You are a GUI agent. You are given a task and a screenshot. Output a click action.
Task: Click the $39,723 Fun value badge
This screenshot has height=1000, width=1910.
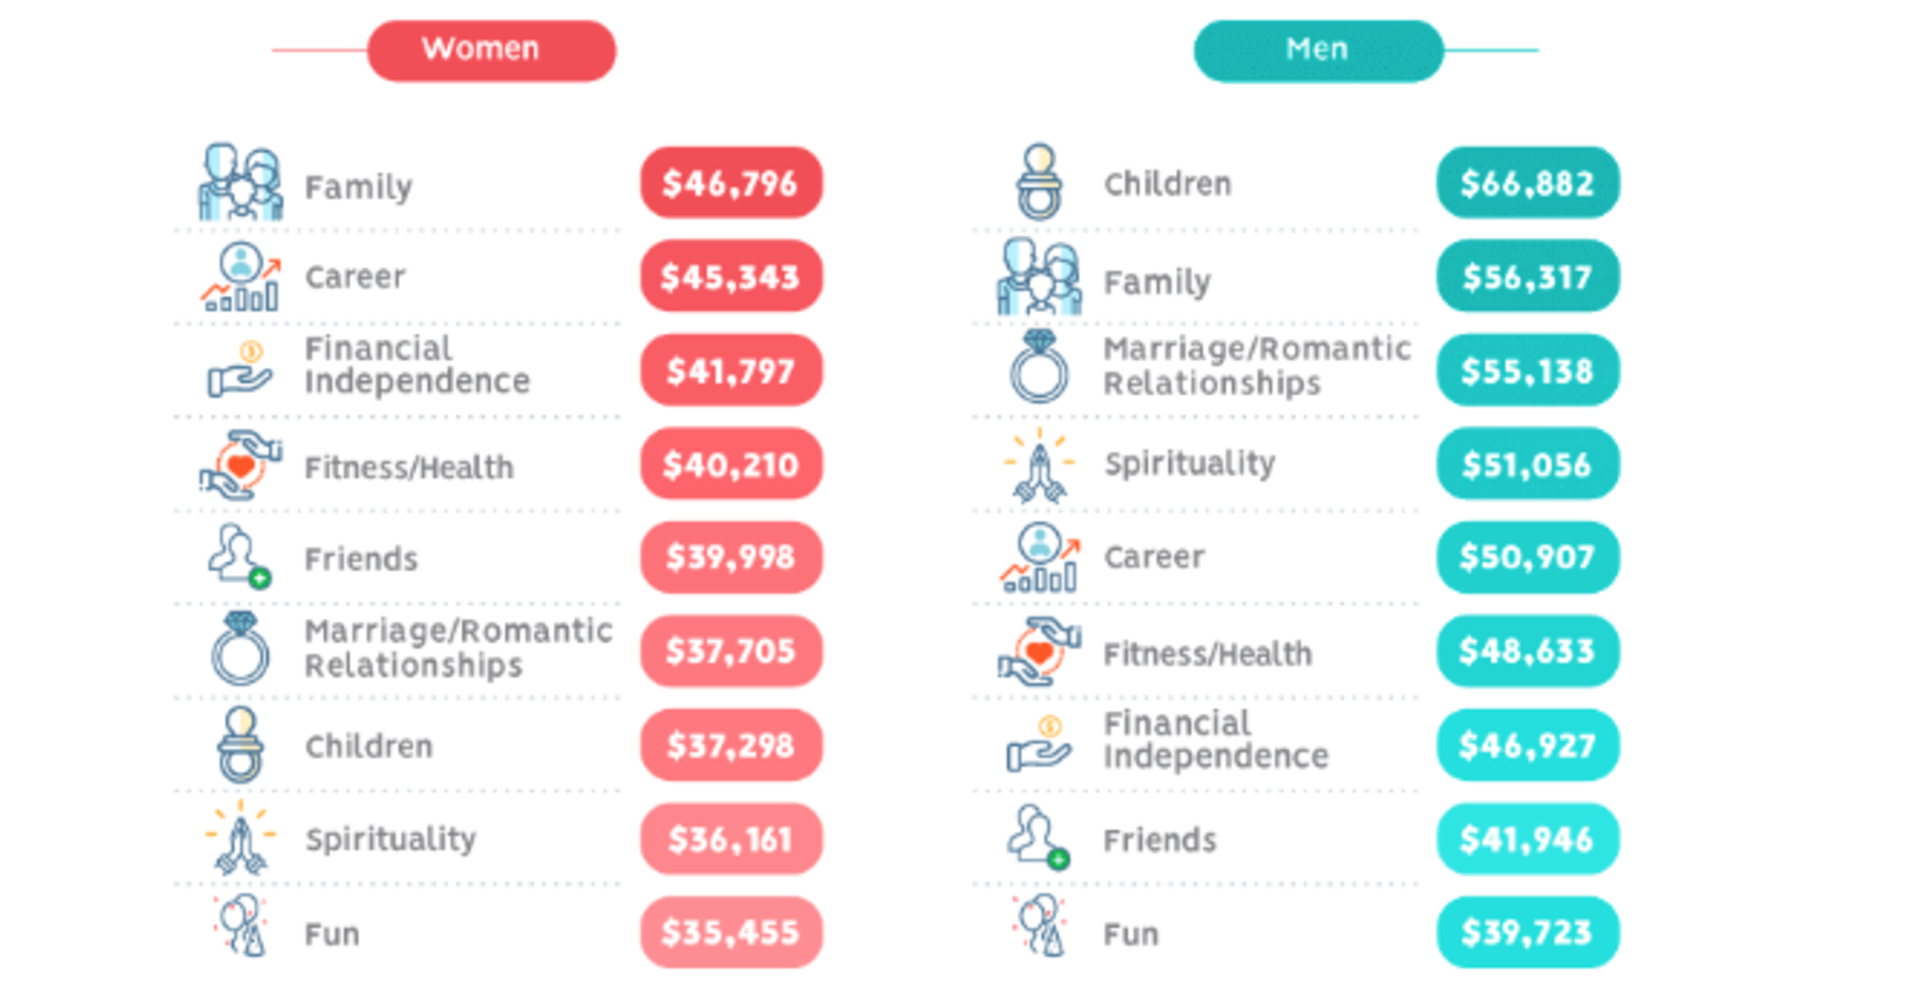point(1527,932)
